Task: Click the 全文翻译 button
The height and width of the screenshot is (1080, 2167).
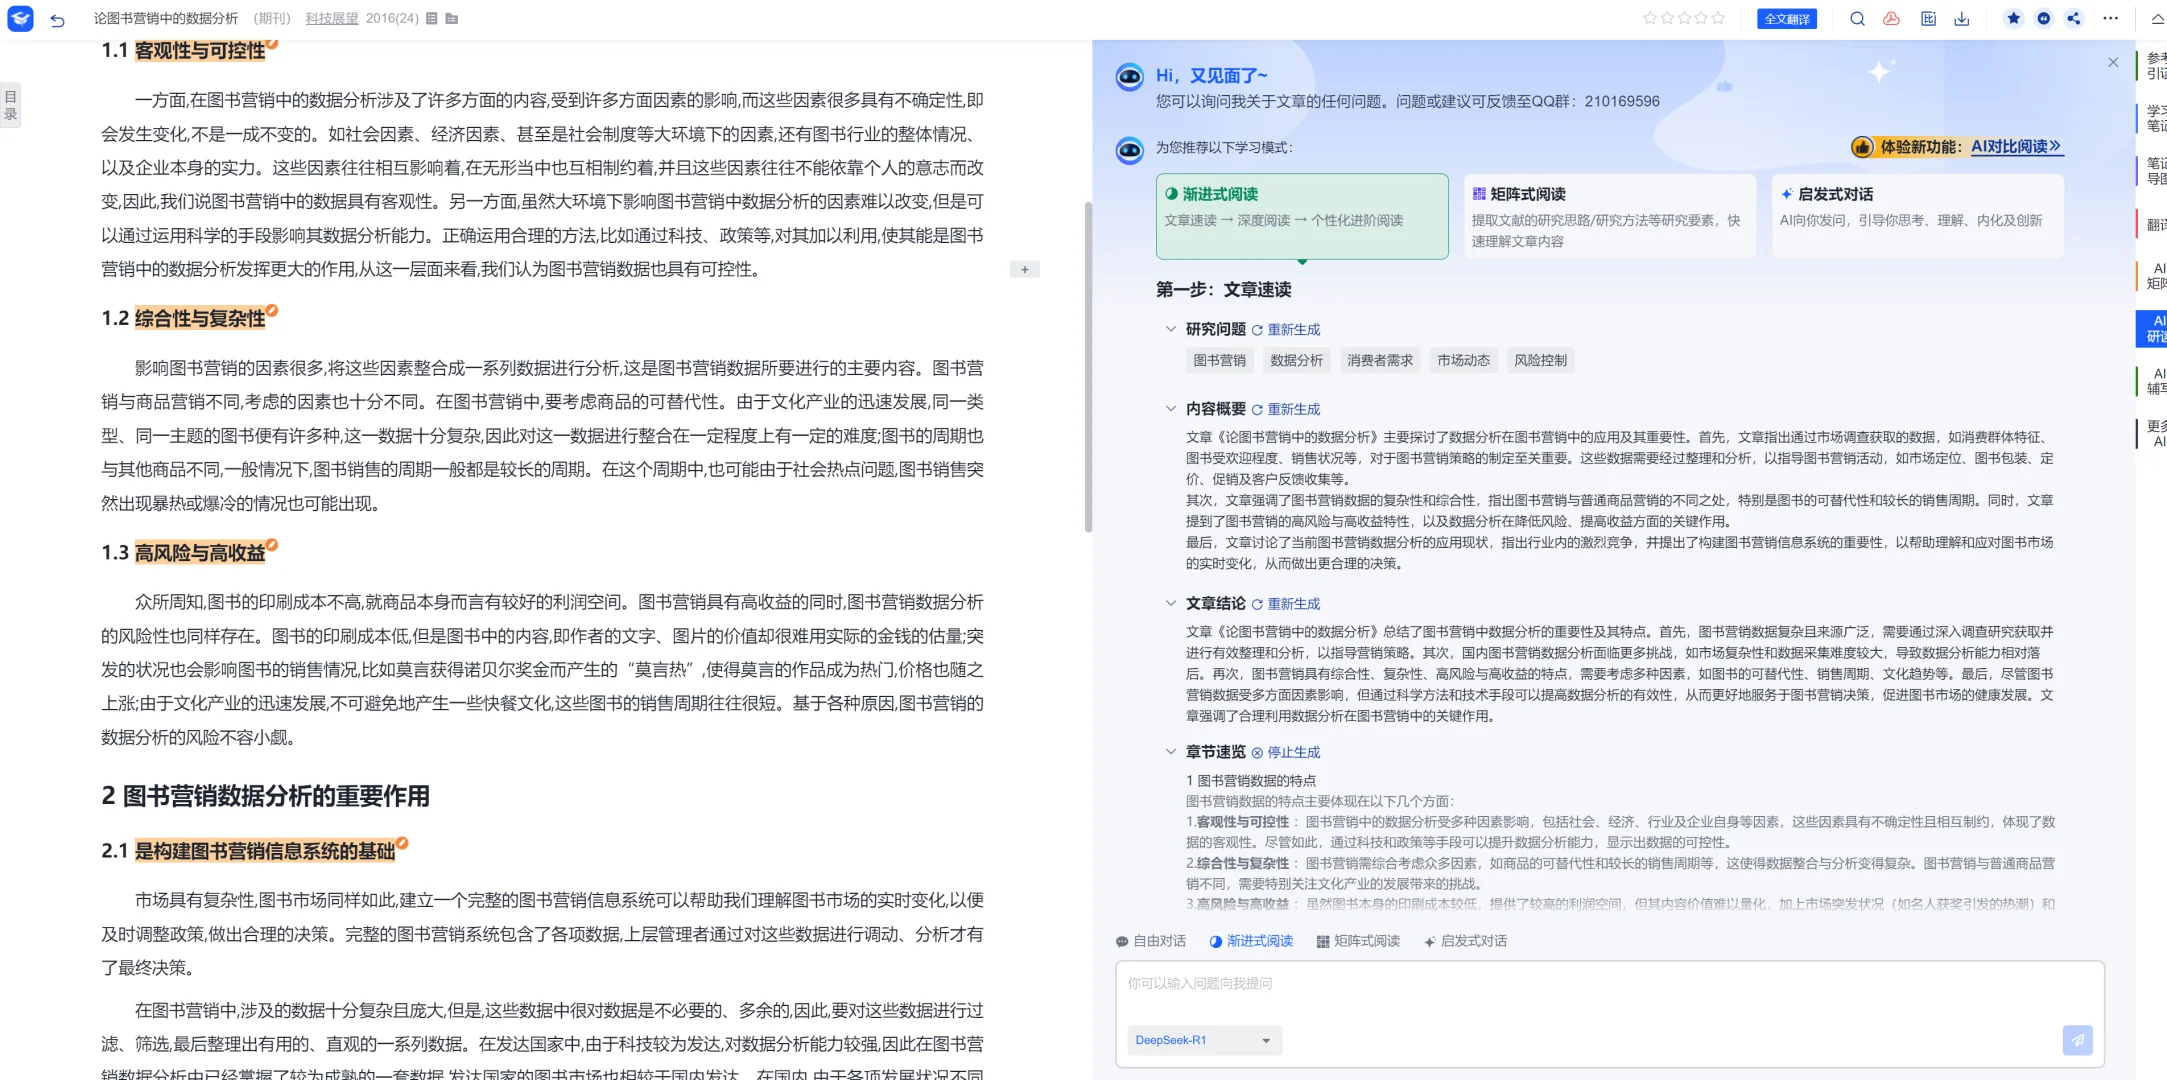Action: [x=1787, y=18]
